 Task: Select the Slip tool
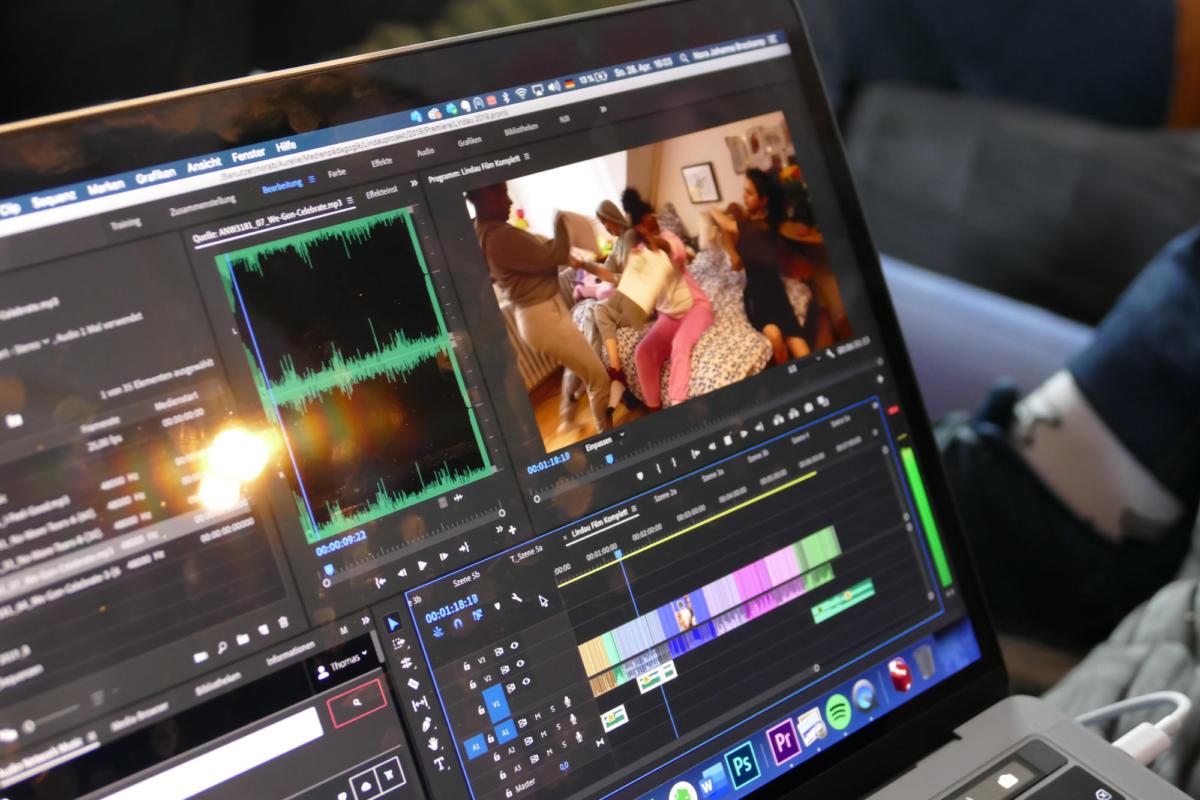(x=420, y=705)
